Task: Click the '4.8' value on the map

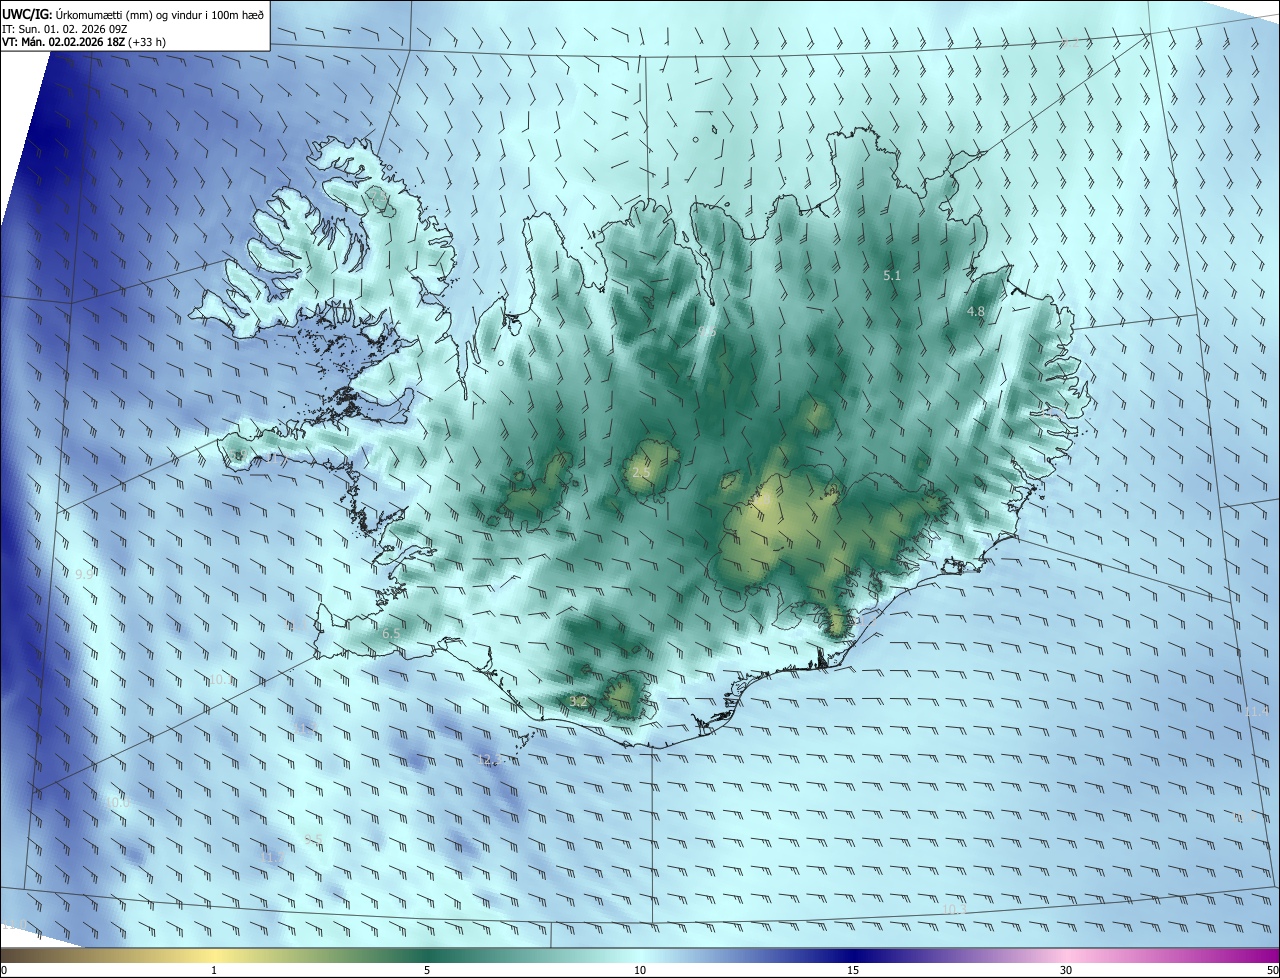Action: pyautogui.click(x=976, y=312)
